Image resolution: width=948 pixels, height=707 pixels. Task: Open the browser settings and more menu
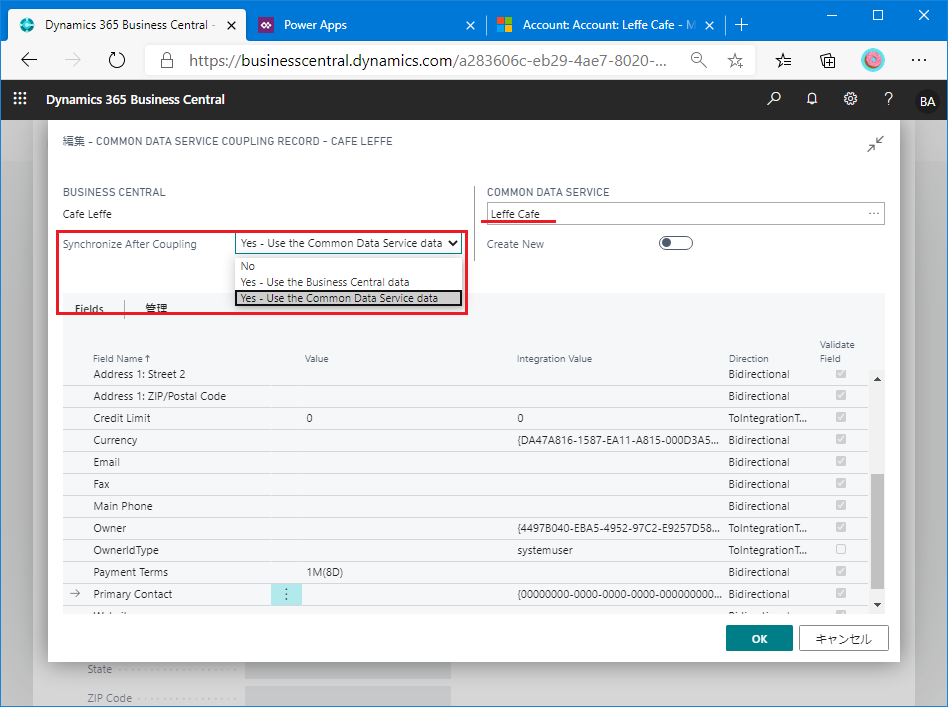point(918,60)
